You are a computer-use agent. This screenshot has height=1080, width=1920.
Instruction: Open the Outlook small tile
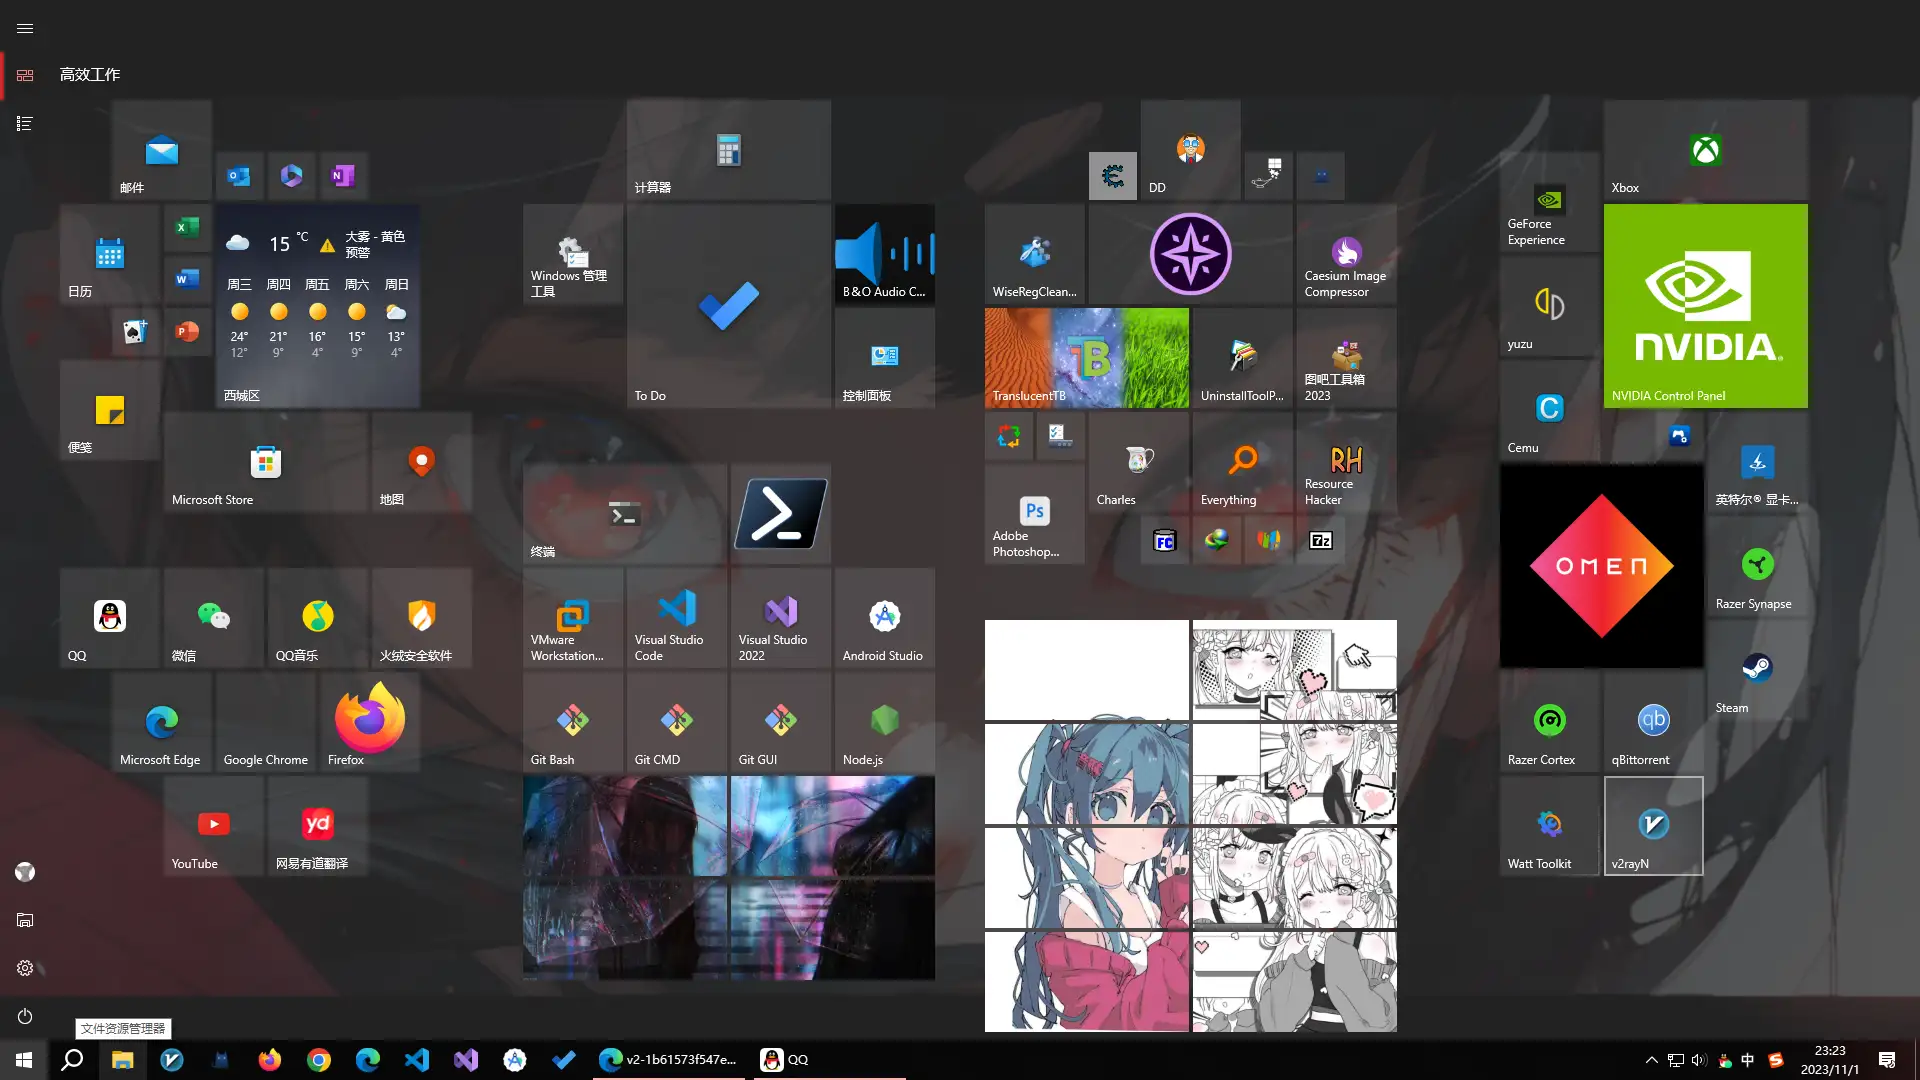tap(239, 176)
